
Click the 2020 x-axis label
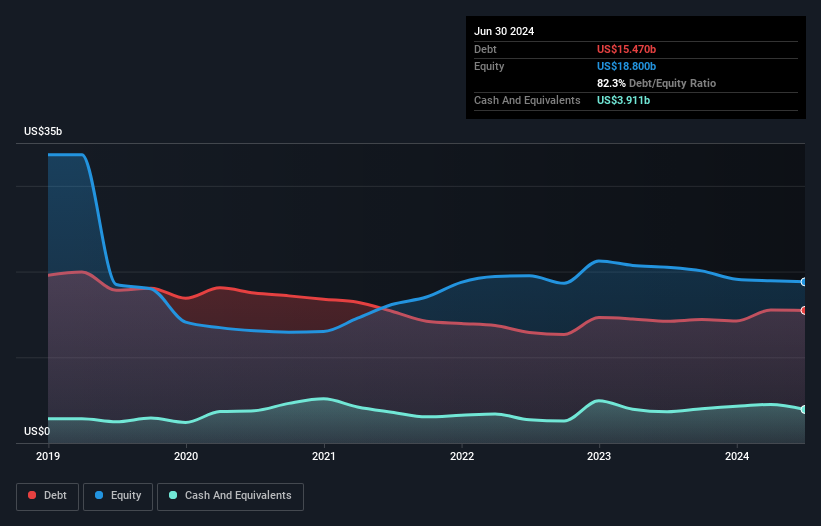point(186,456)
